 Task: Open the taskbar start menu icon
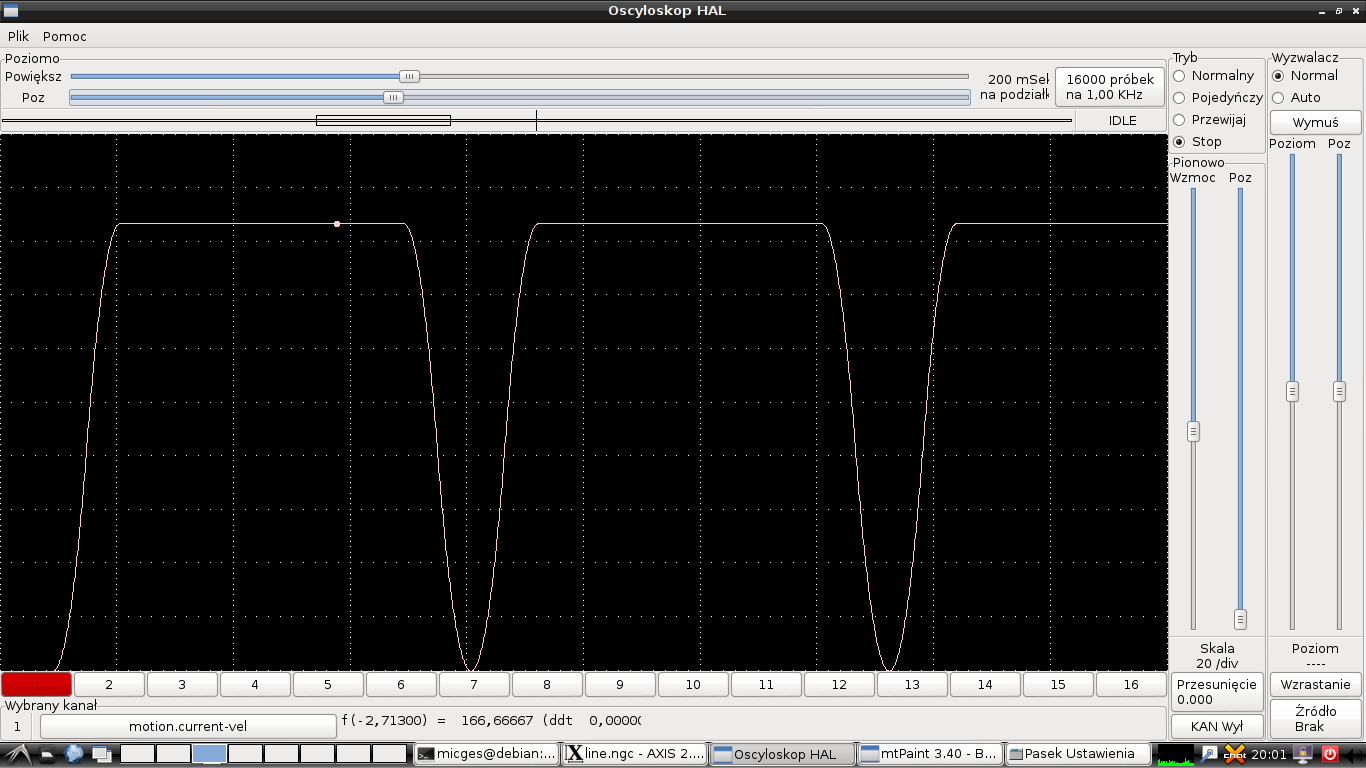pyautogui.click(x=18, y=754)
